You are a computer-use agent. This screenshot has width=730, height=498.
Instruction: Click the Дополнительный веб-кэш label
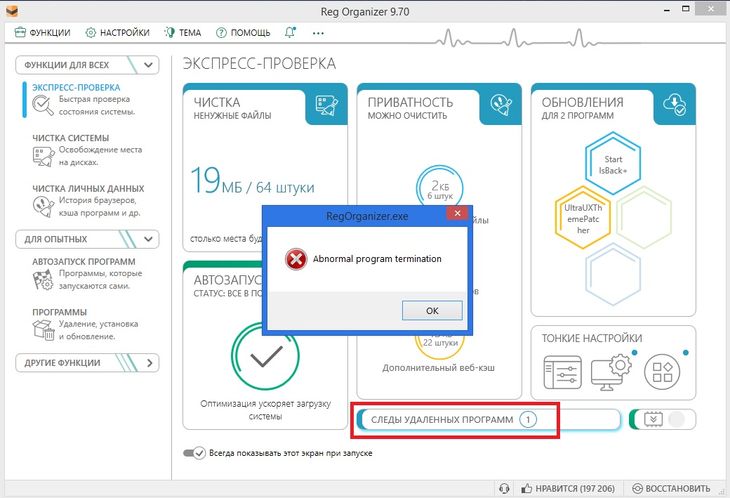(439, 368)
